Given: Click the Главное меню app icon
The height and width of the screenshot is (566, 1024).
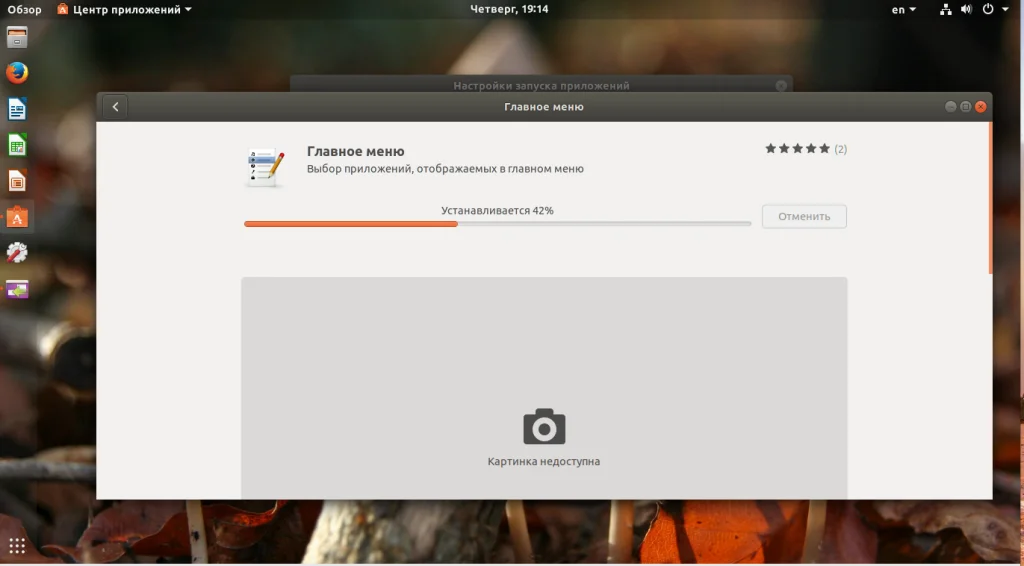Looking at the screenshot, I should click(265, 168).
